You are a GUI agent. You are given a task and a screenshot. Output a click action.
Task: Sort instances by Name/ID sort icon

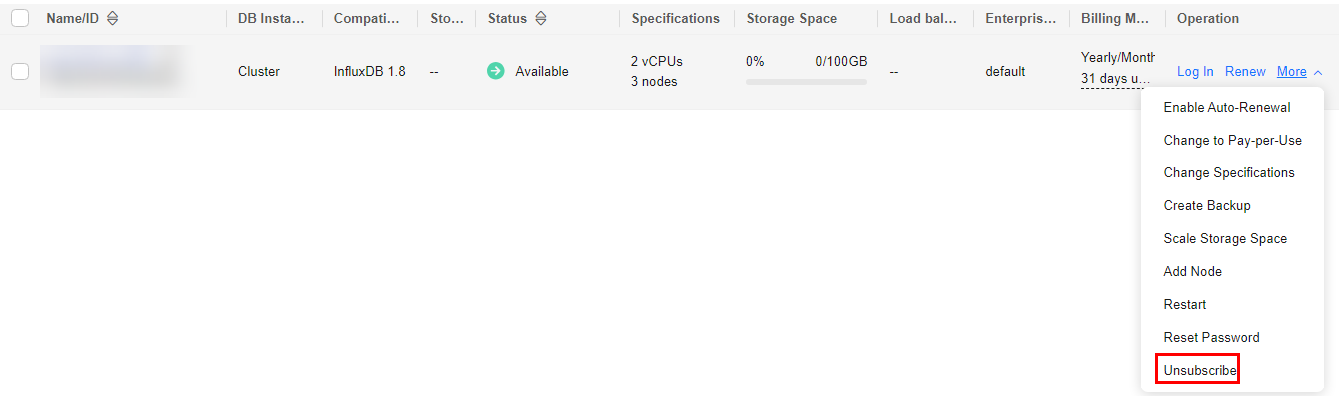112,19
